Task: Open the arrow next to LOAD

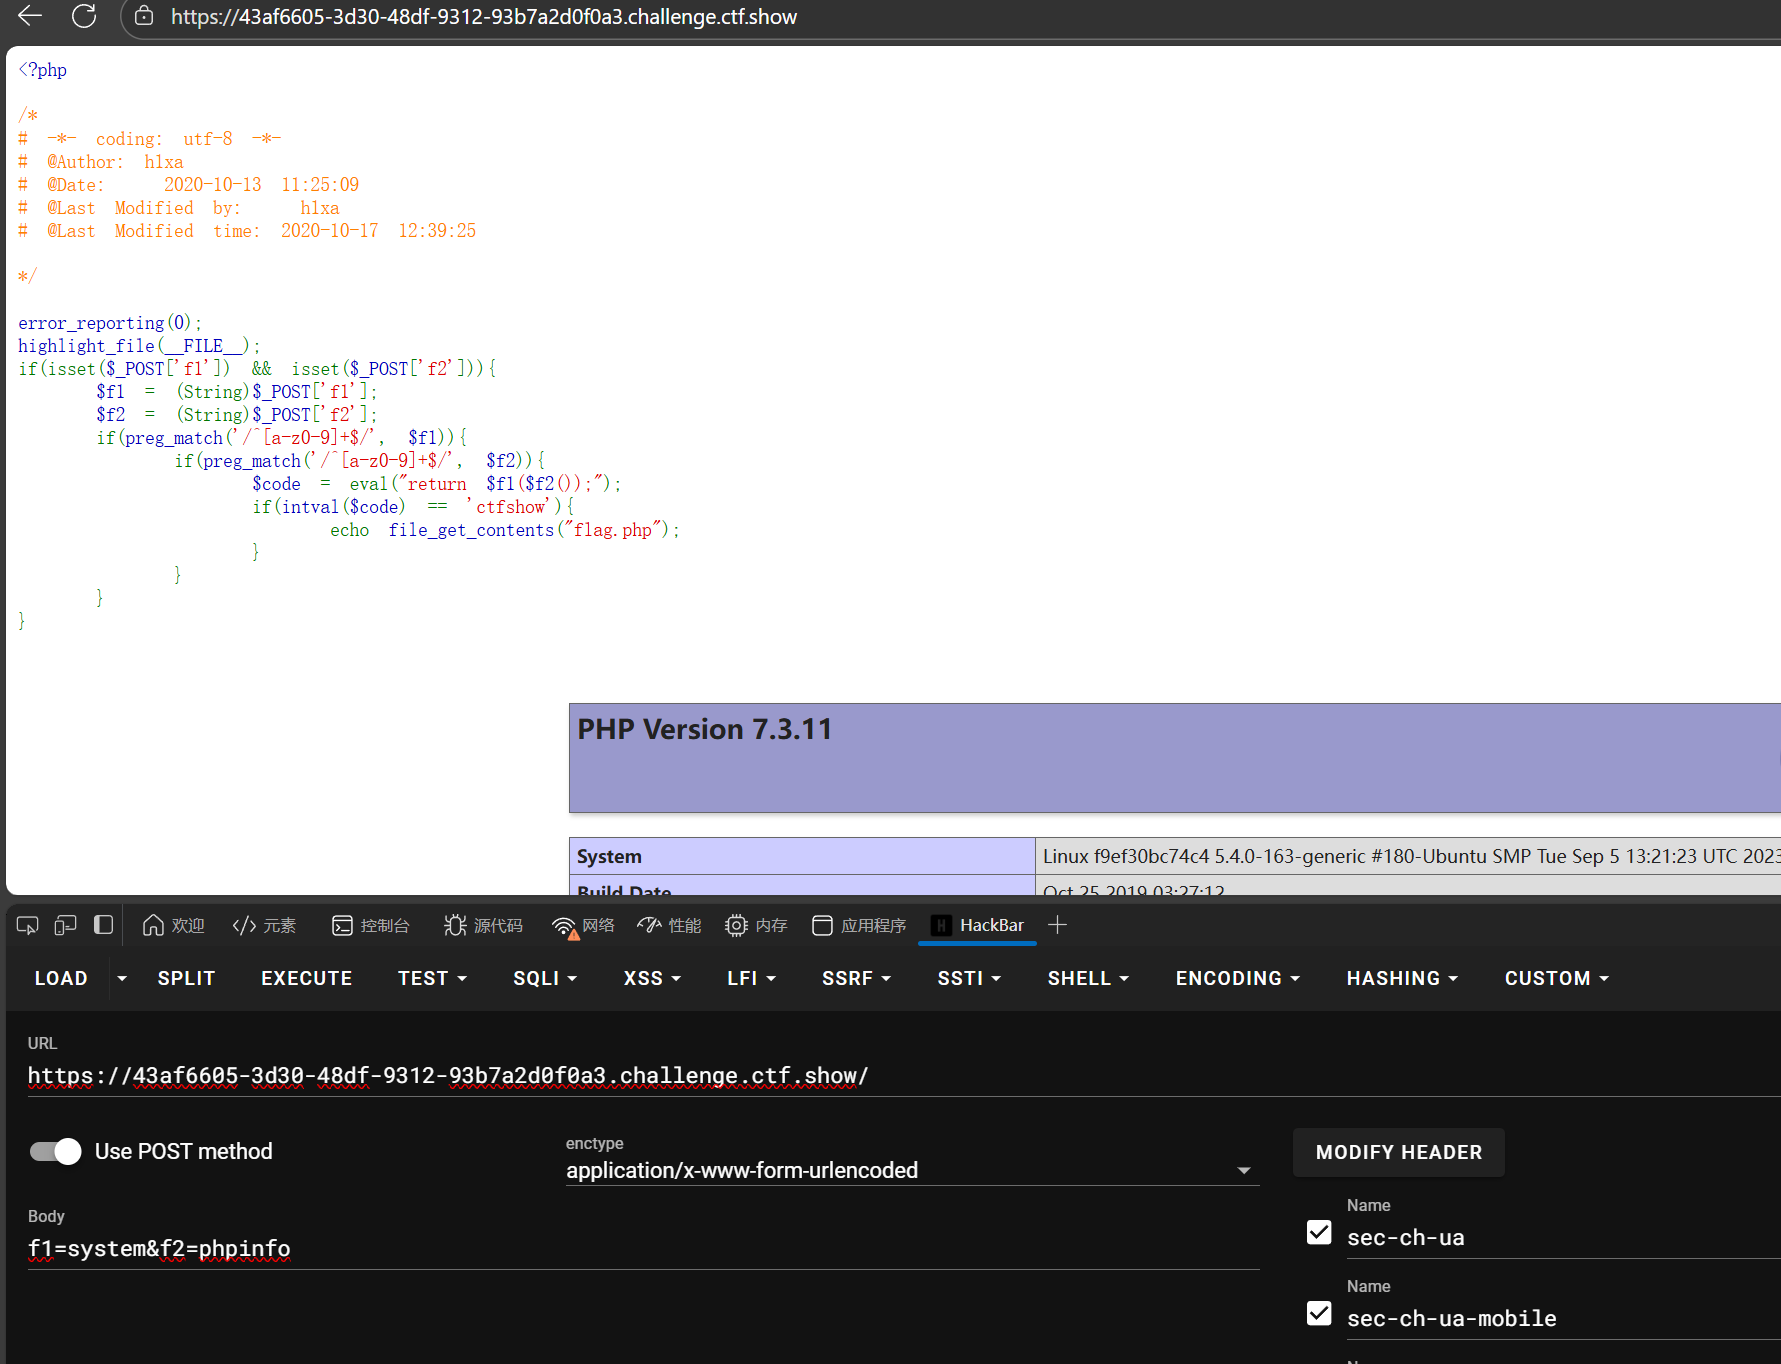Action: click(122, 978)
